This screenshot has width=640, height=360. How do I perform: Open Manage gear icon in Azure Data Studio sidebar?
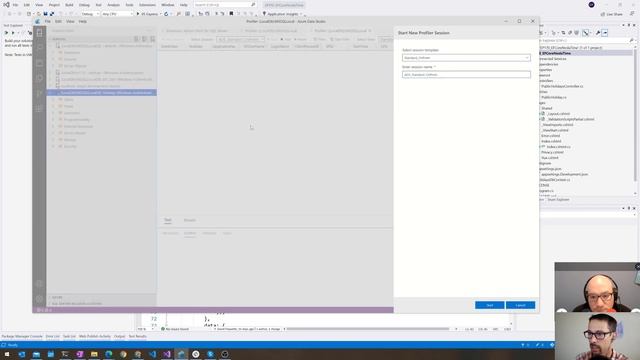tap(40, 299)
